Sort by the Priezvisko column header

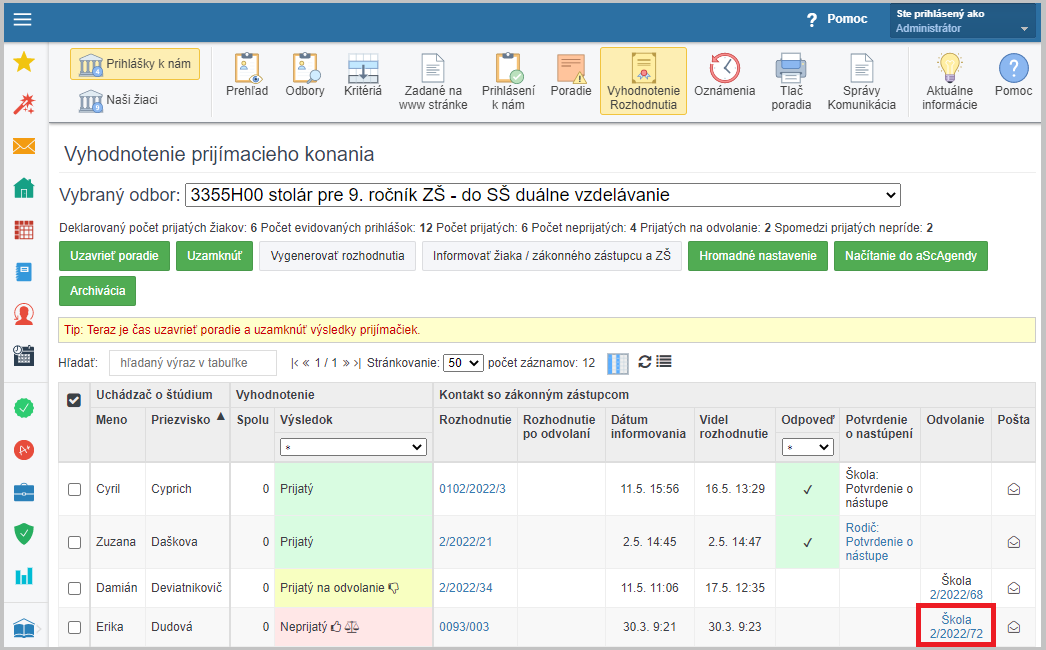[180, 420]
